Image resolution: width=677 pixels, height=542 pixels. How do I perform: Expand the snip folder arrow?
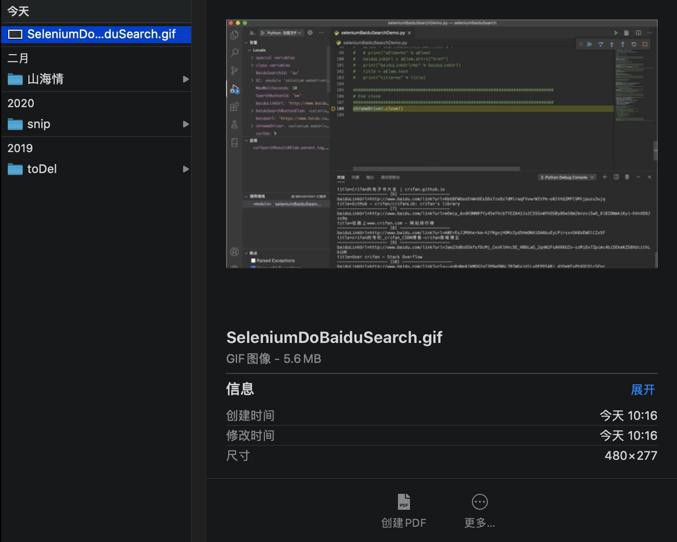tap(186, 124)
